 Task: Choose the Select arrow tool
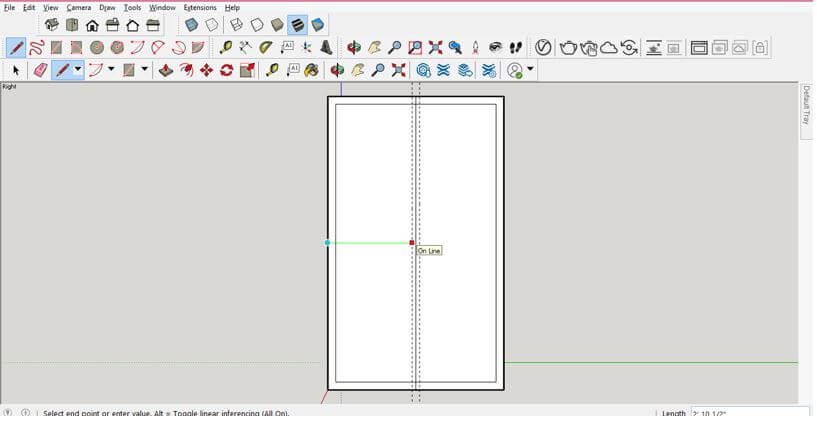point(16,70)
